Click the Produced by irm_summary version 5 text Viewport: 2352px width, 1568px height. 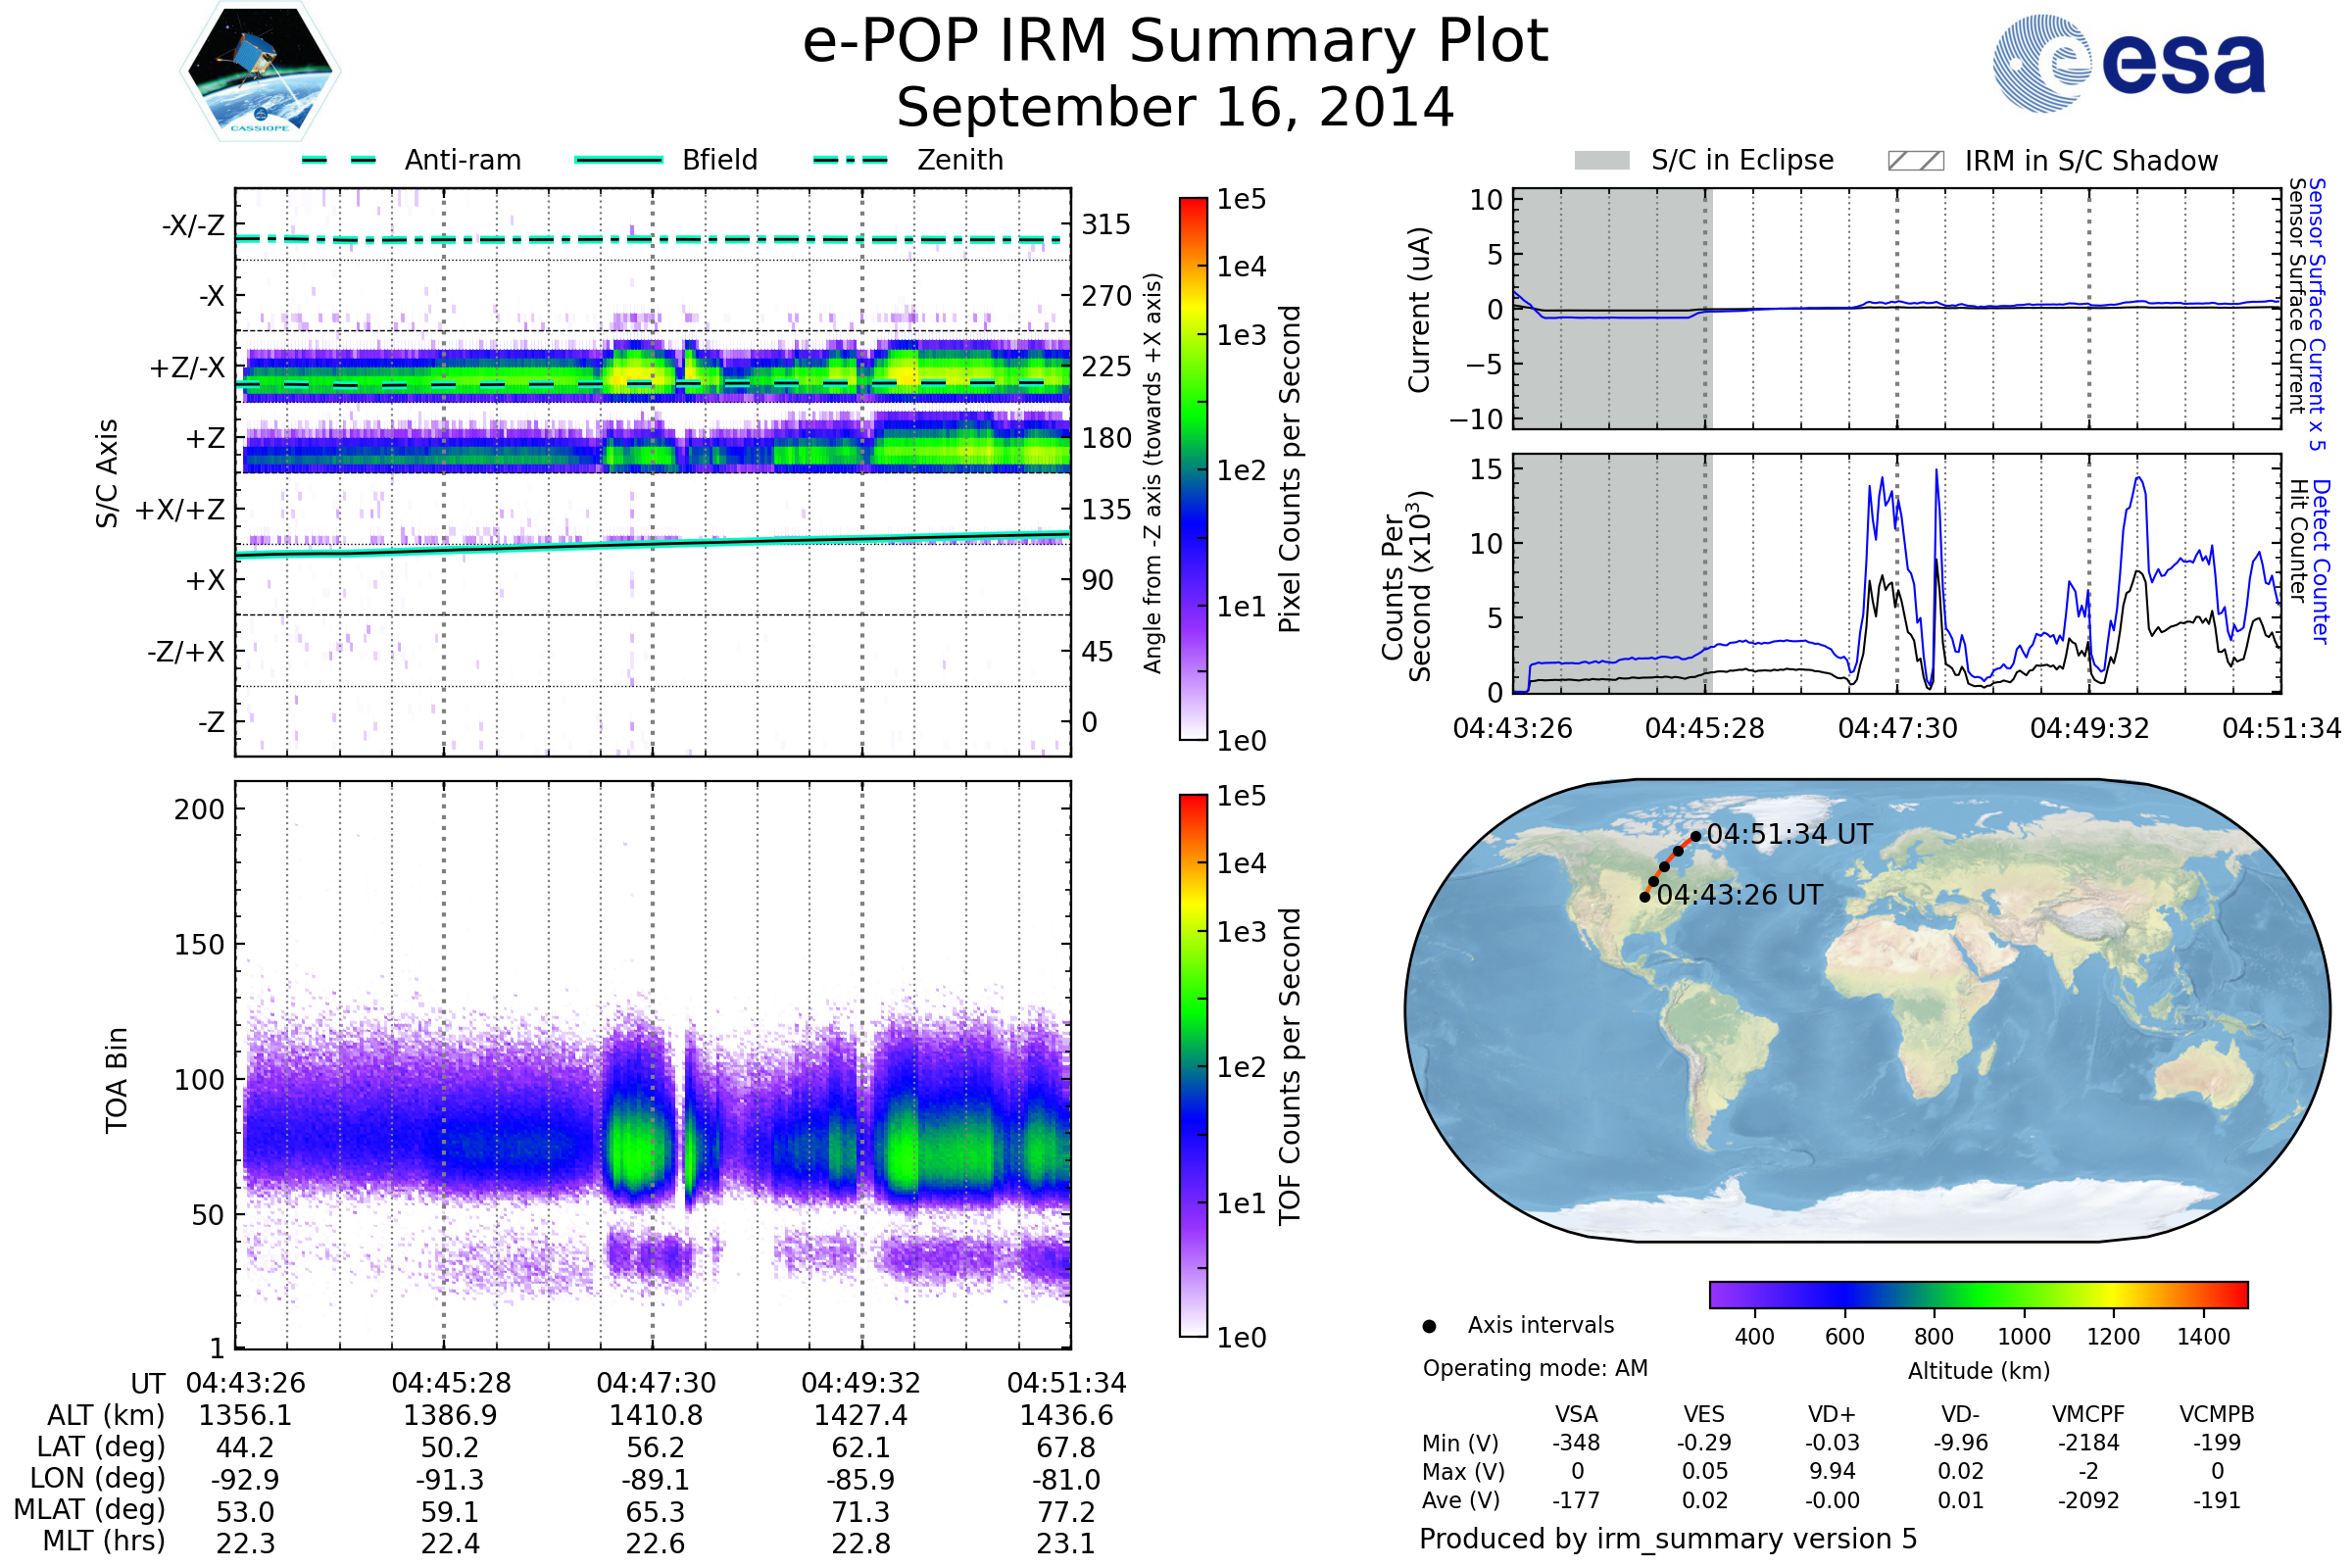[x=1668, y=1538]
